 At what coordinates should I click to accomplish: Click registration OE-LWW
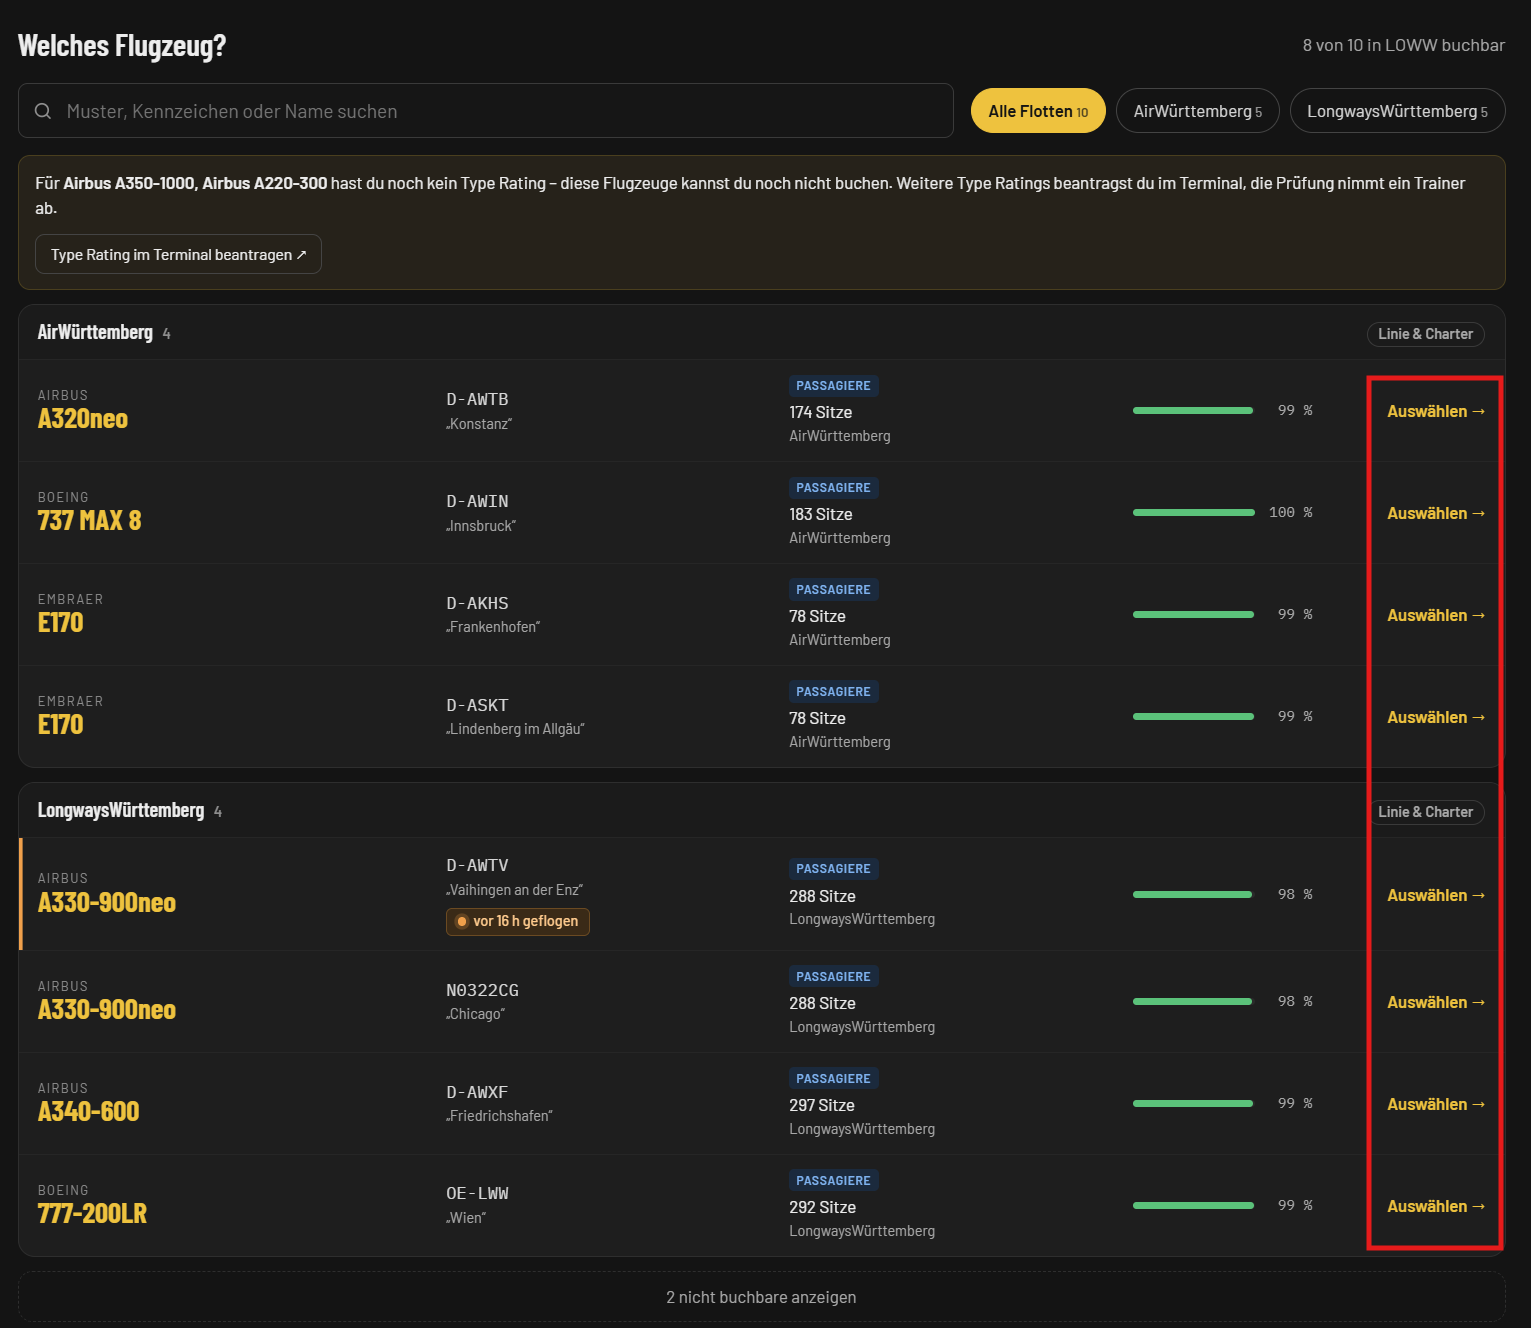point(477,1193)
